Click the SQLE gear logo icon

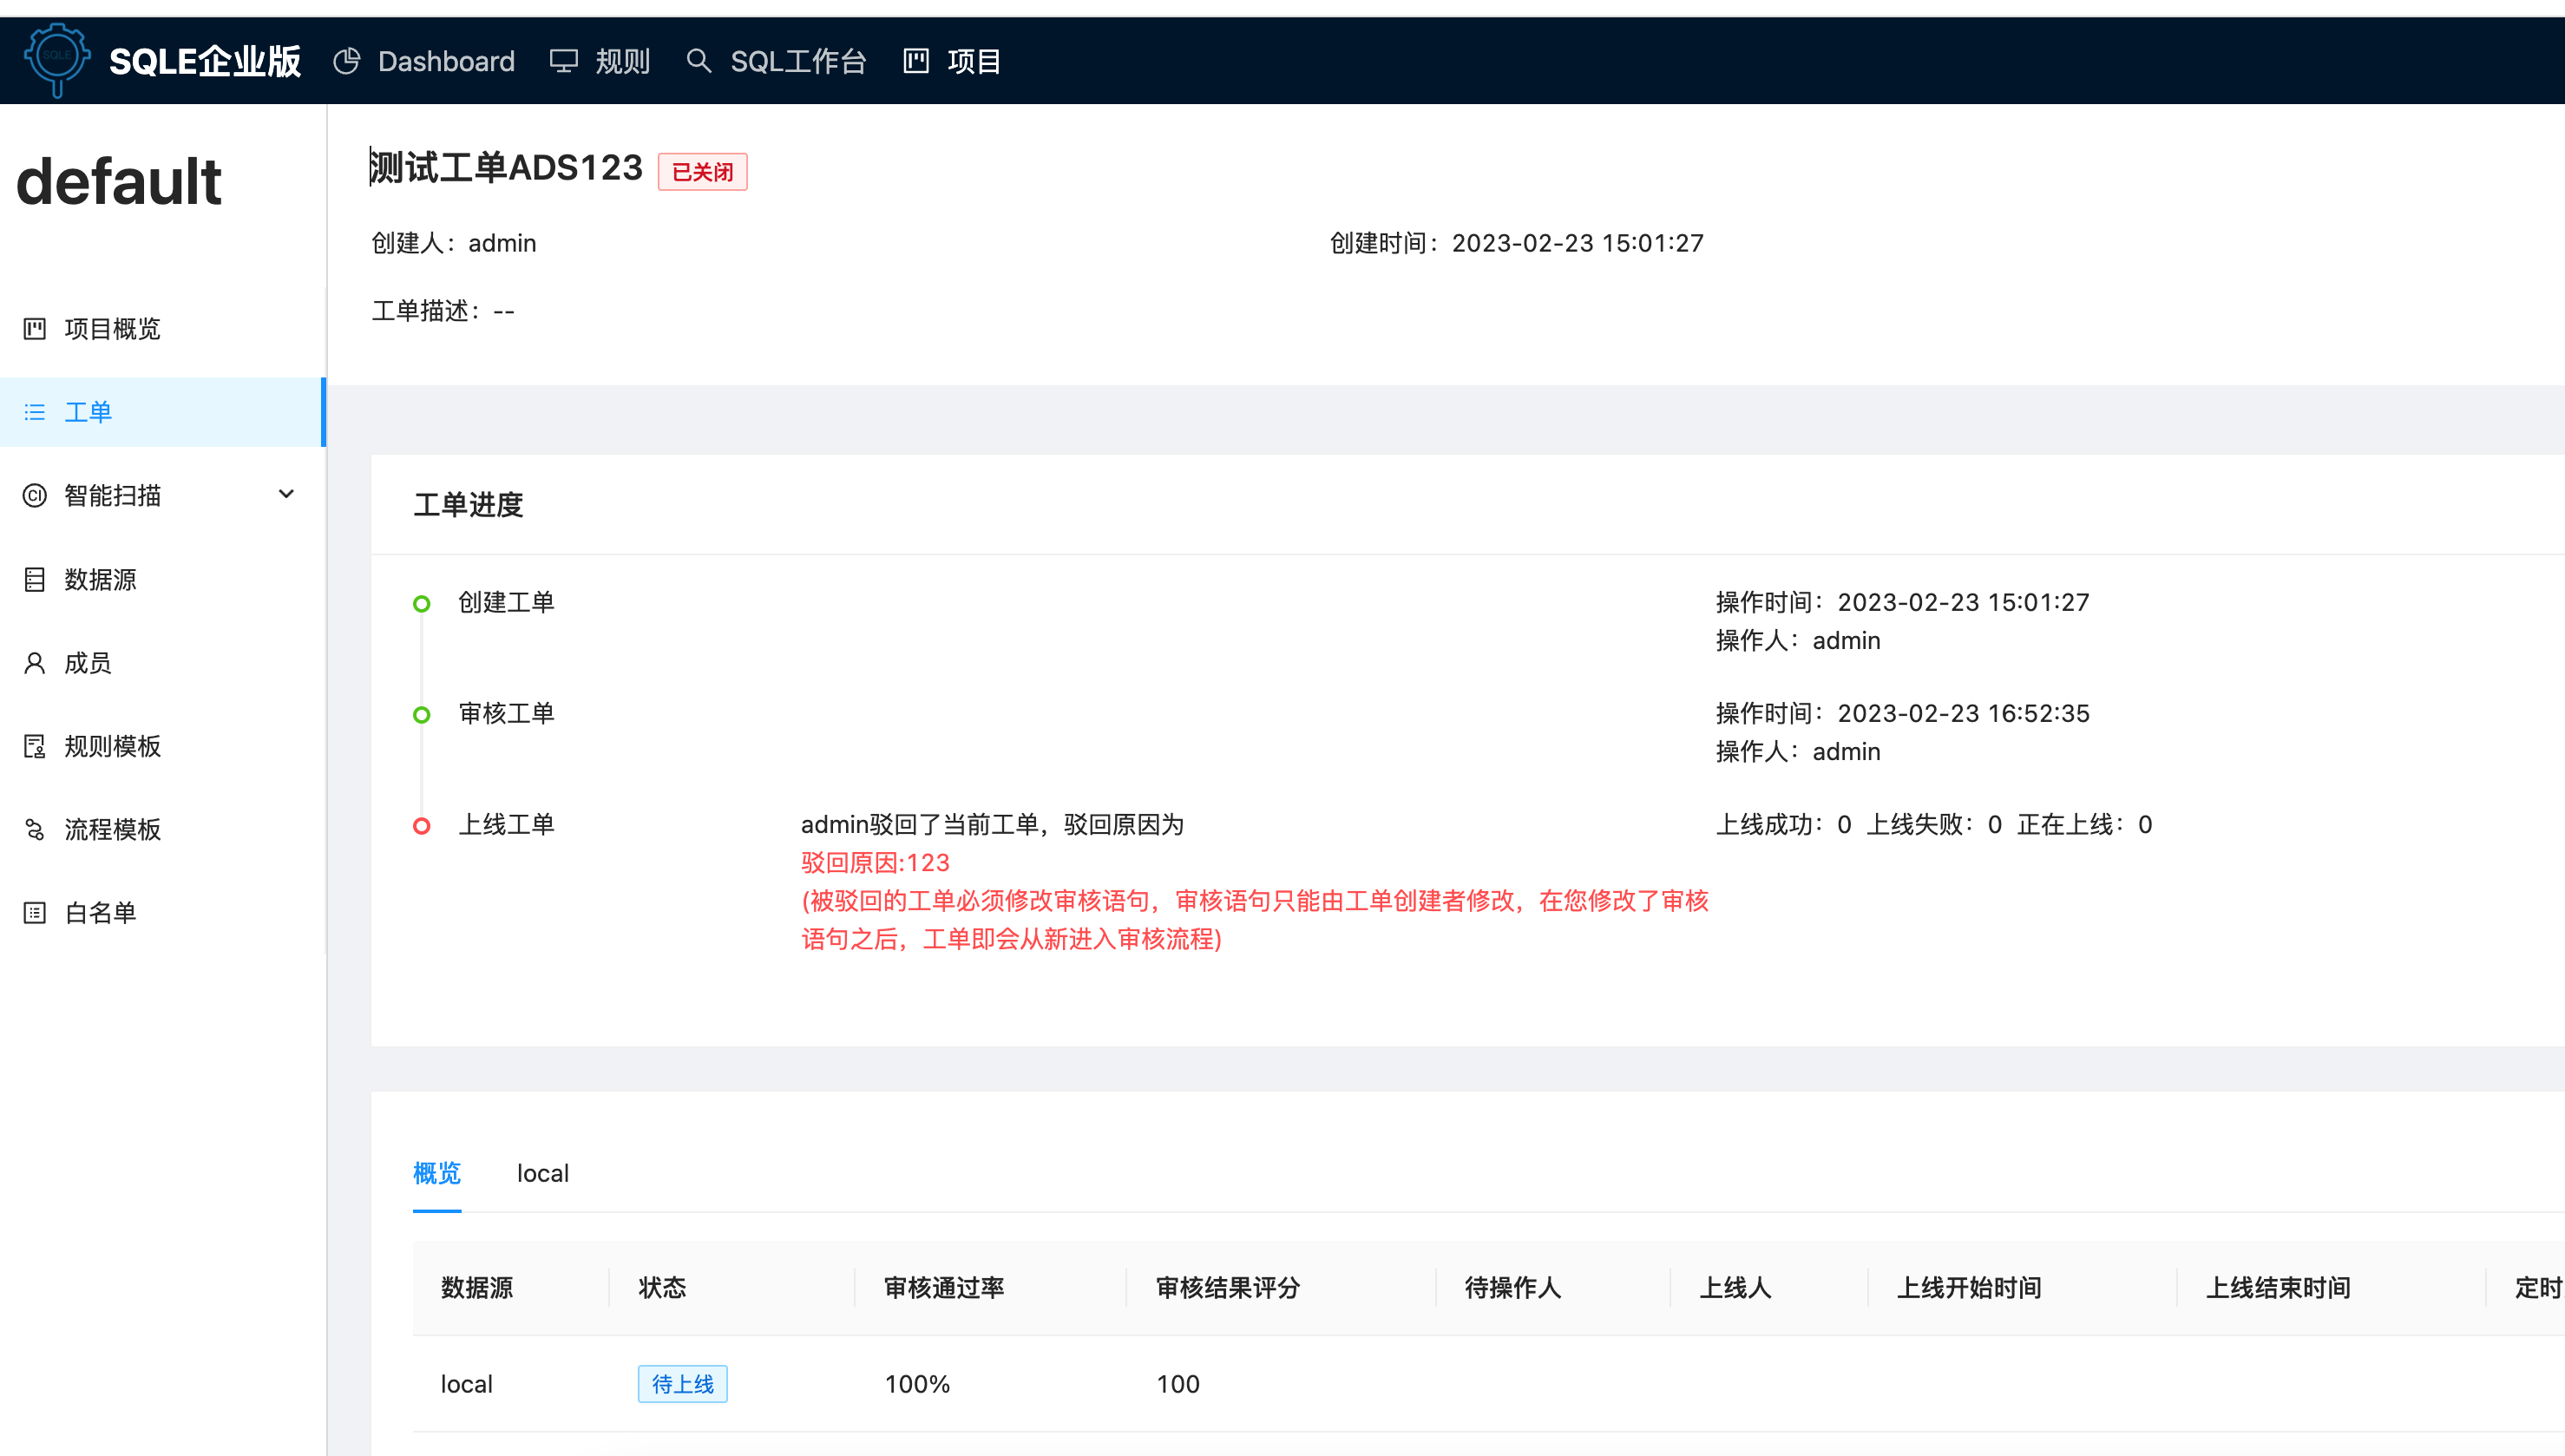coord(57,59)
